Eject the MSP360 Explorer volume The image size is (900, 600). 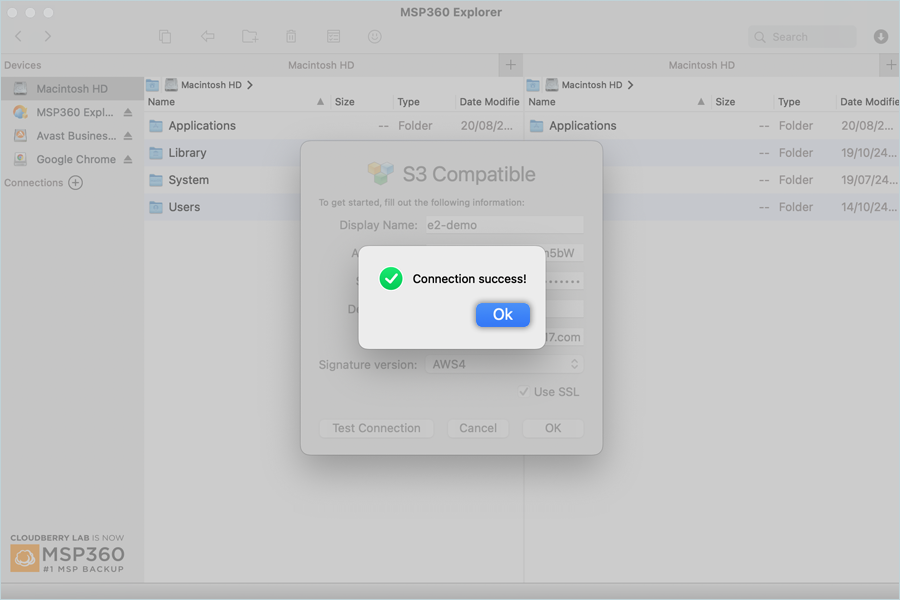pyautogui.click(x=128, y=113)
